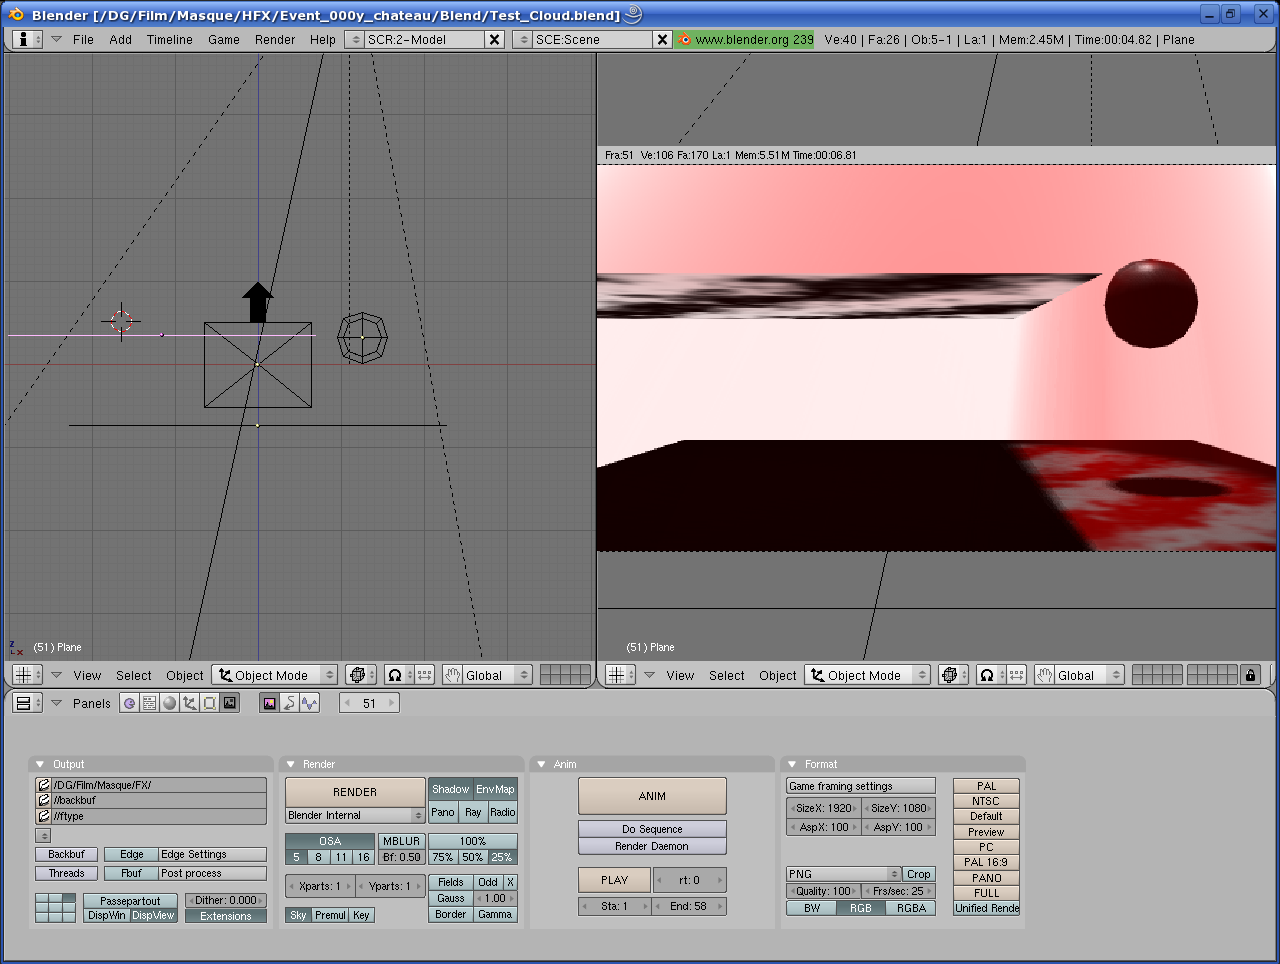
Task: Switch to Logic context panel icon
Action: [129, 703]
